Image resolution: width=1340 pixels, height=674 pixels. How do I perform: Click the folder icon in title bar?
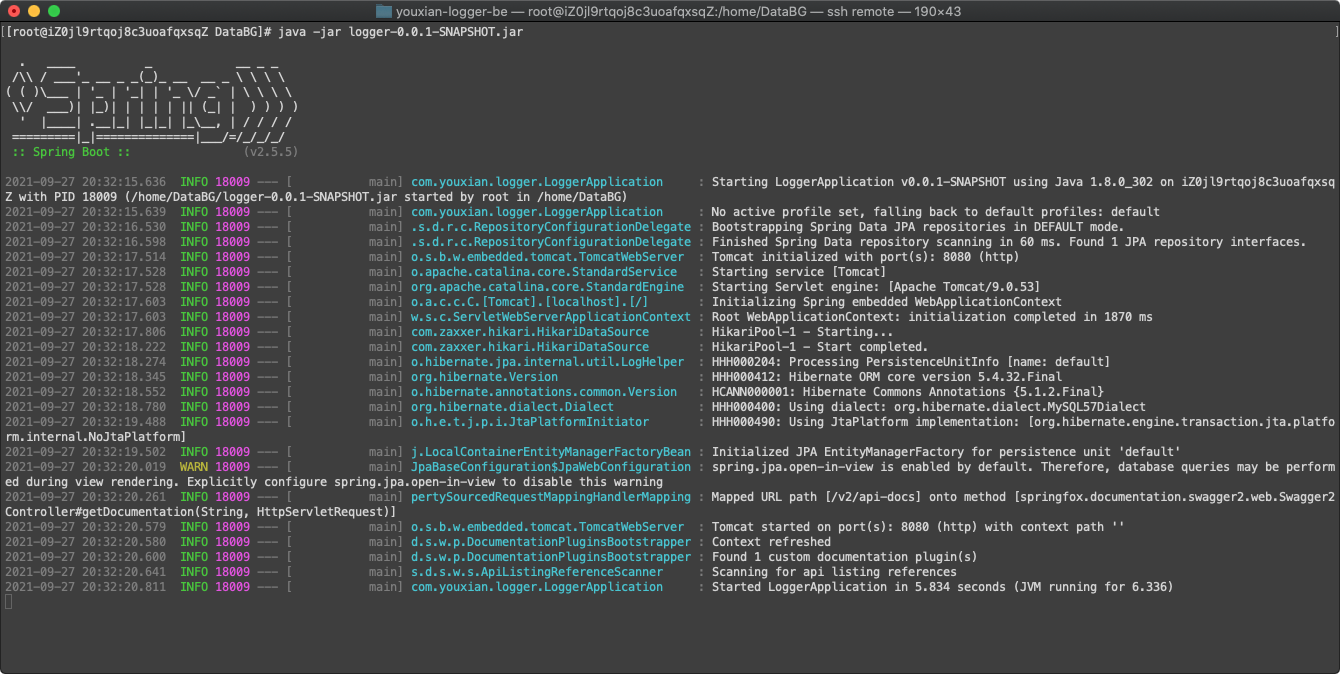(384, 11)
